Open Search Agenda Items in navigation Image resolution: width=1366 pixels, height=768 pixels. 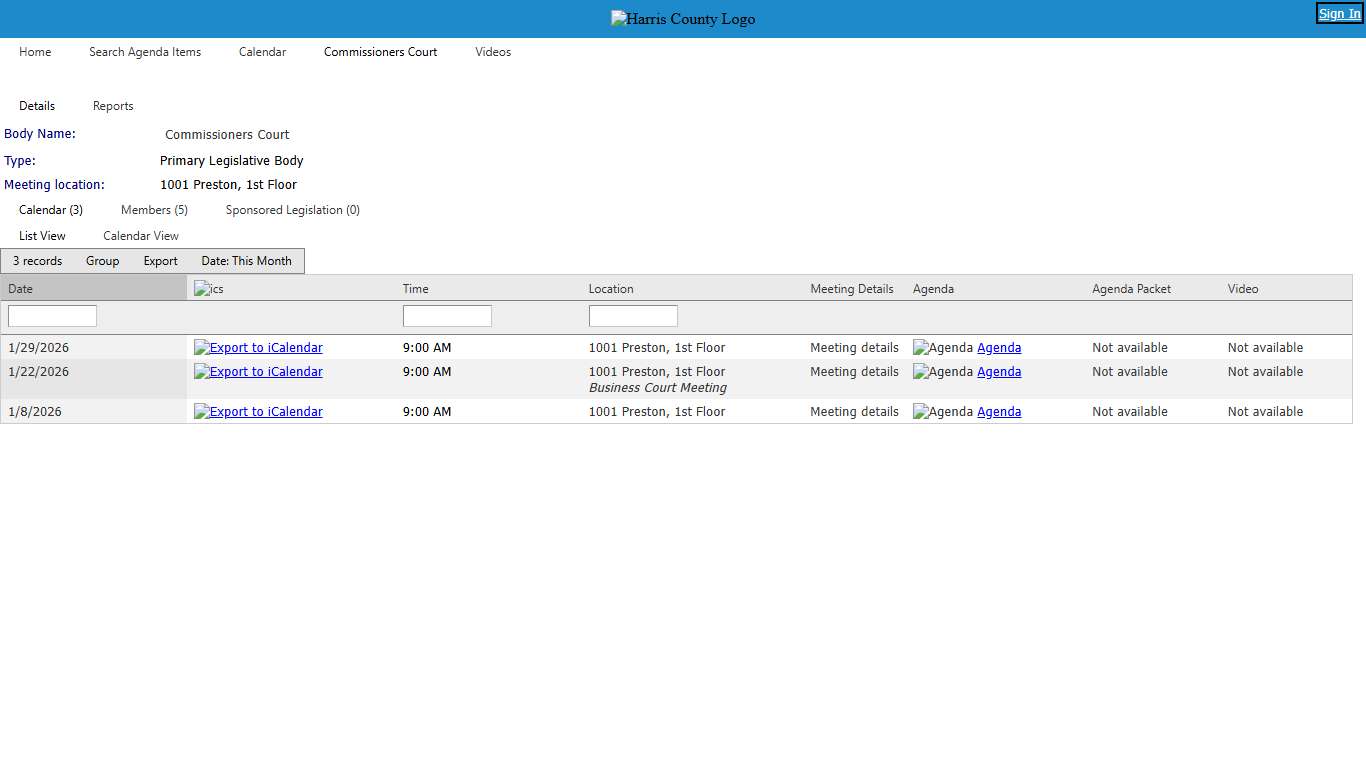pos(145,52)
